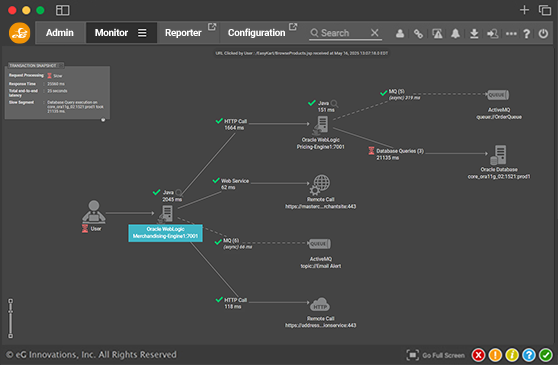Image resolution: width=558 pixels, height=365 pixels.
Task: Open the notification bell icon
Action: point(455,33)
